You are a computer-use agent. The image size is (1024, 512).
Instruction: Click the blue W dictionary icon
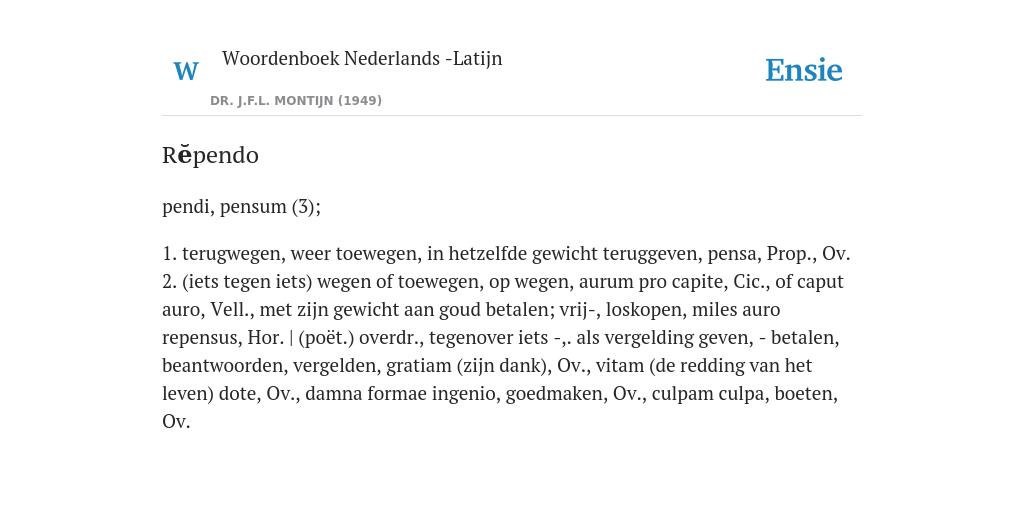pos(185,71)
